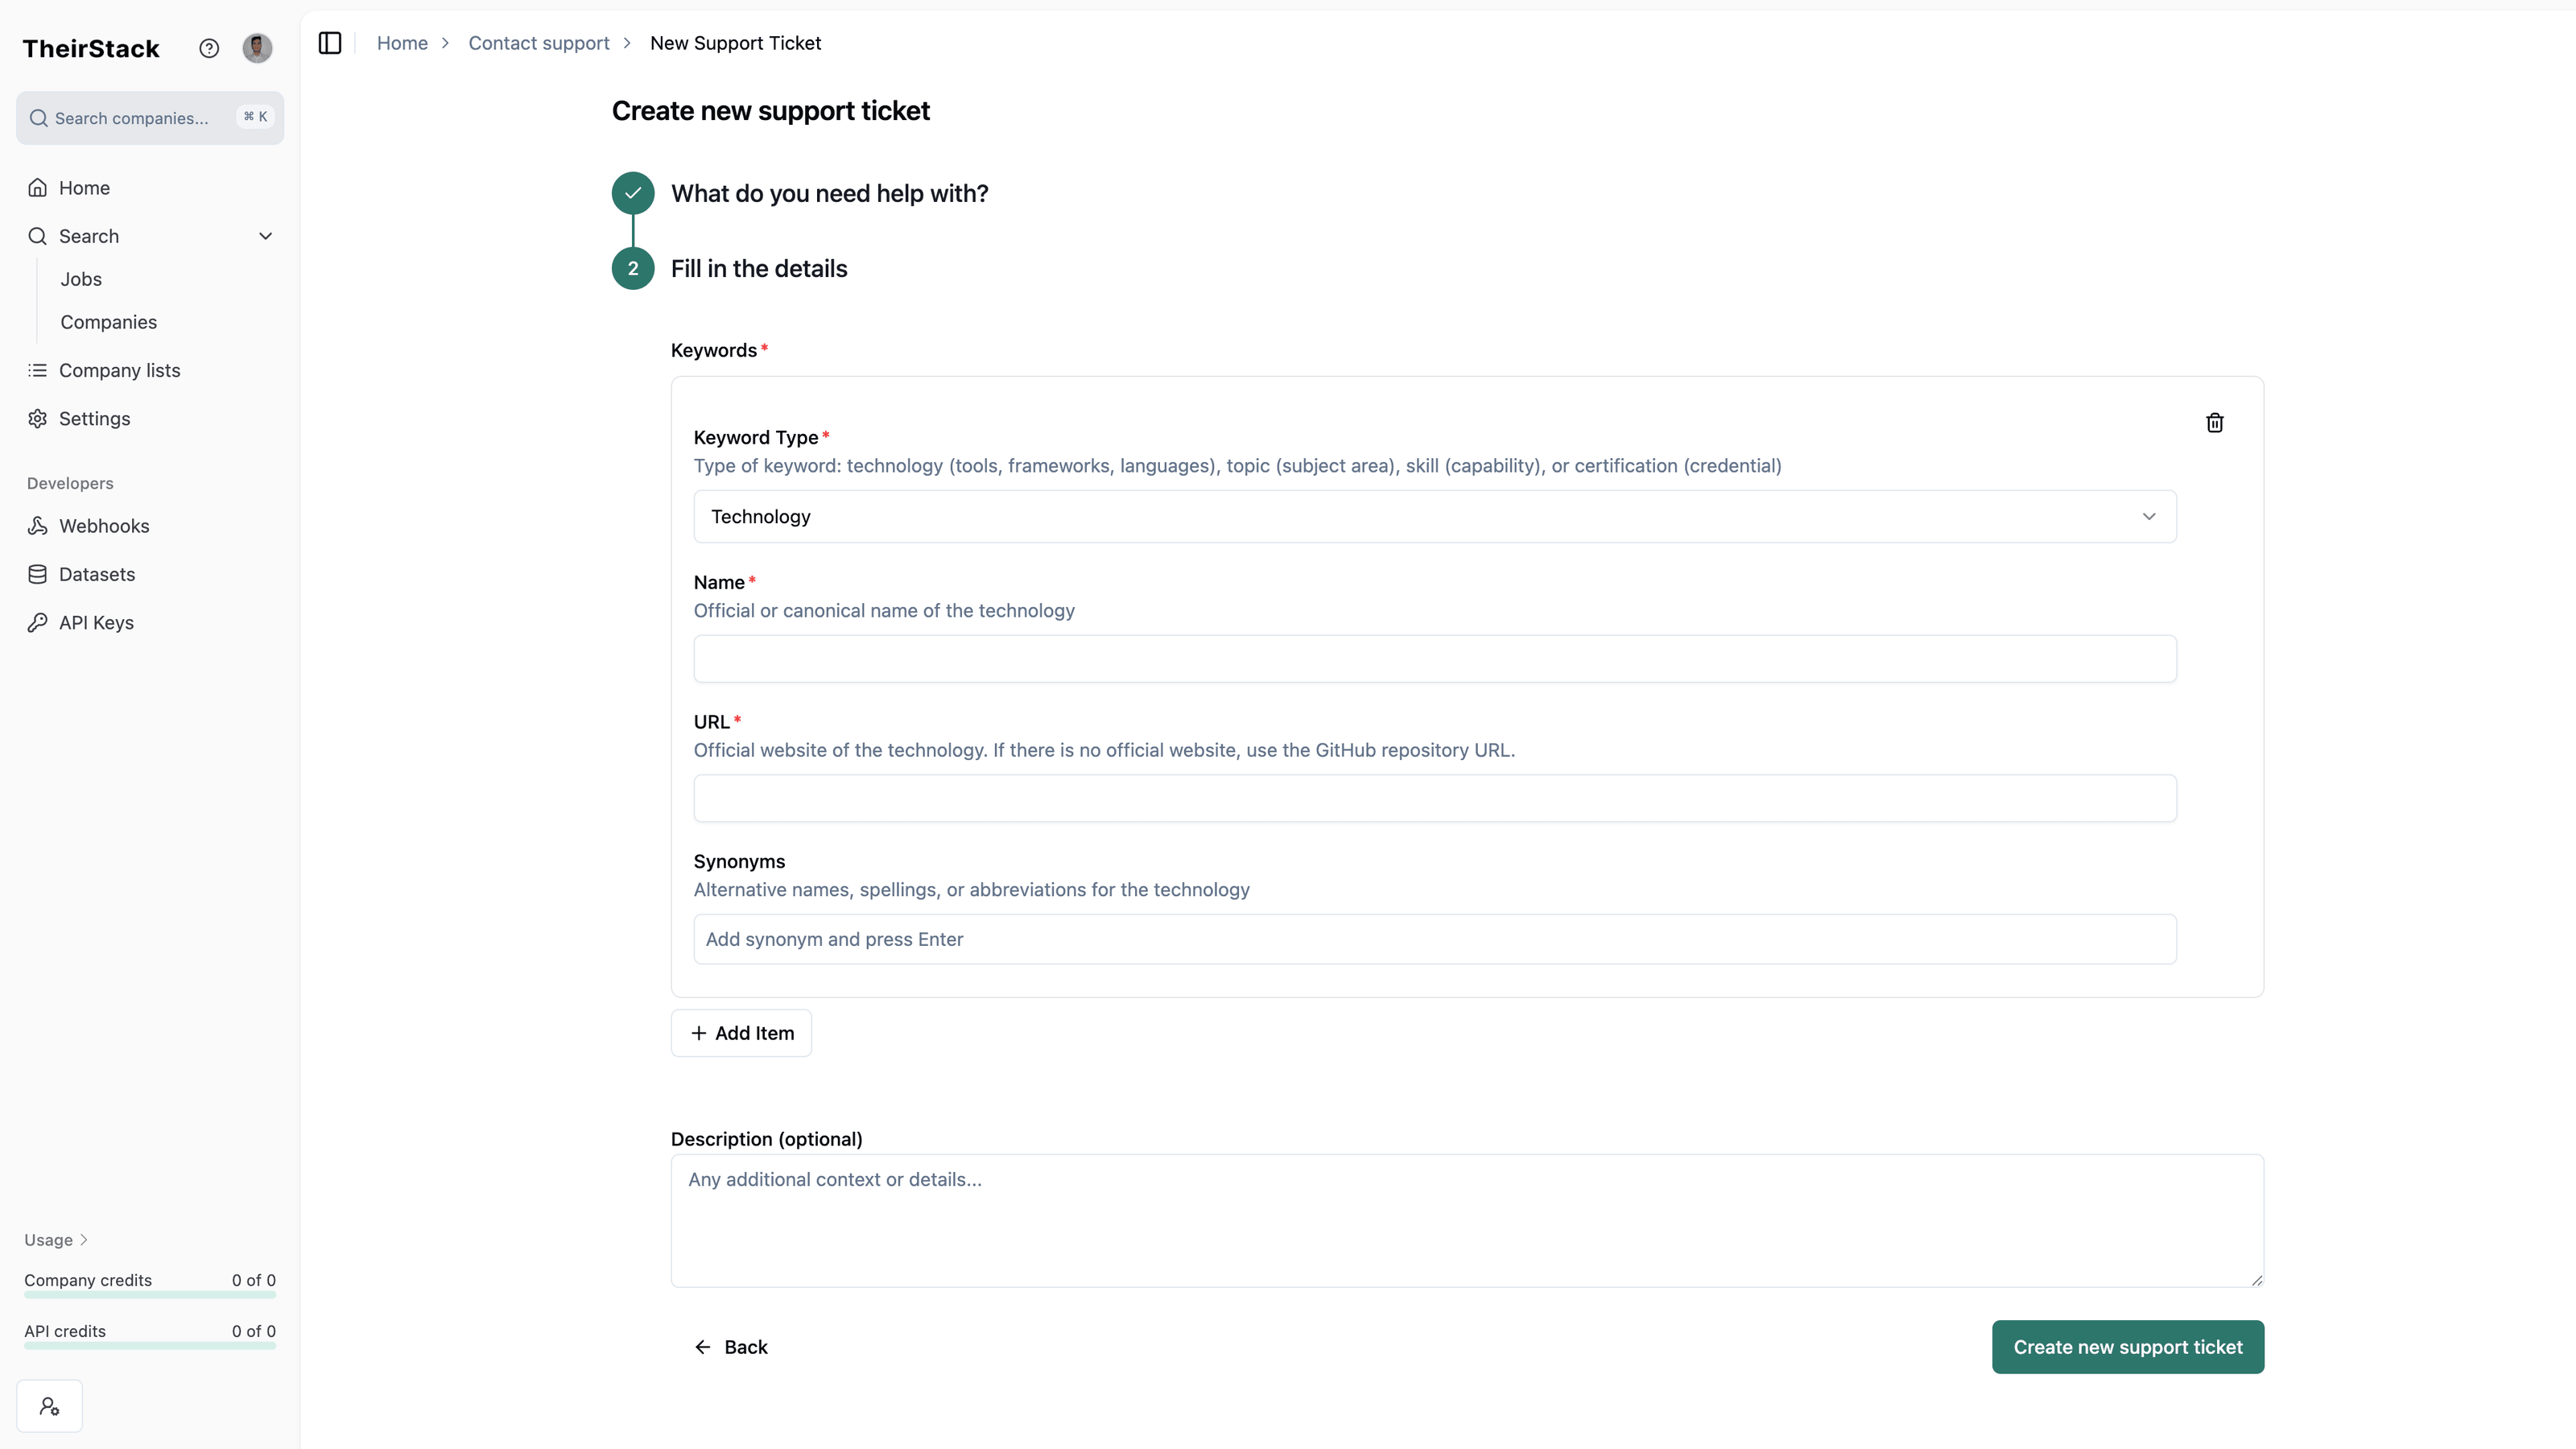Viewport: 2576px width, 1449px height.
Task: Click the Home house icon in sidebar
Action: [x=37, y=187]
